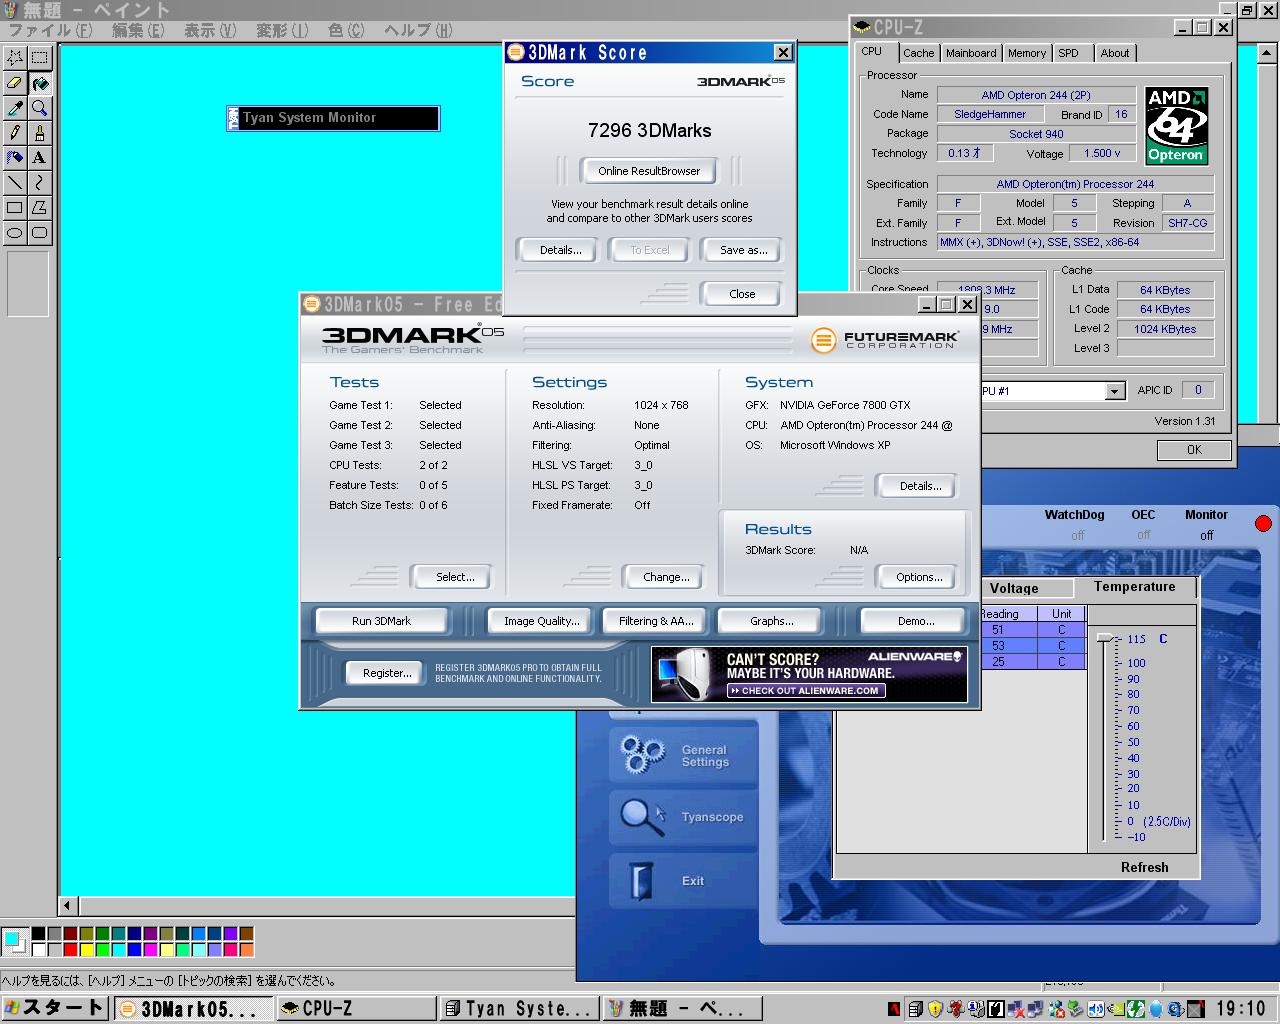Select the Text tool in Paint
1280x1024 pixels.
39,157
